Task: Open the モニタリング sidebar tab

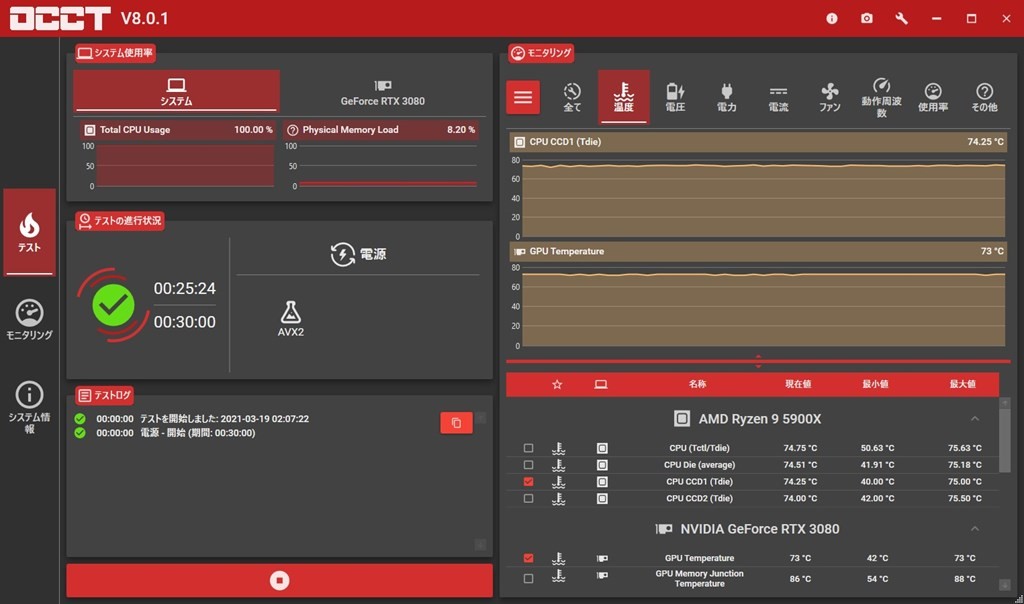Action: [29, 320]
